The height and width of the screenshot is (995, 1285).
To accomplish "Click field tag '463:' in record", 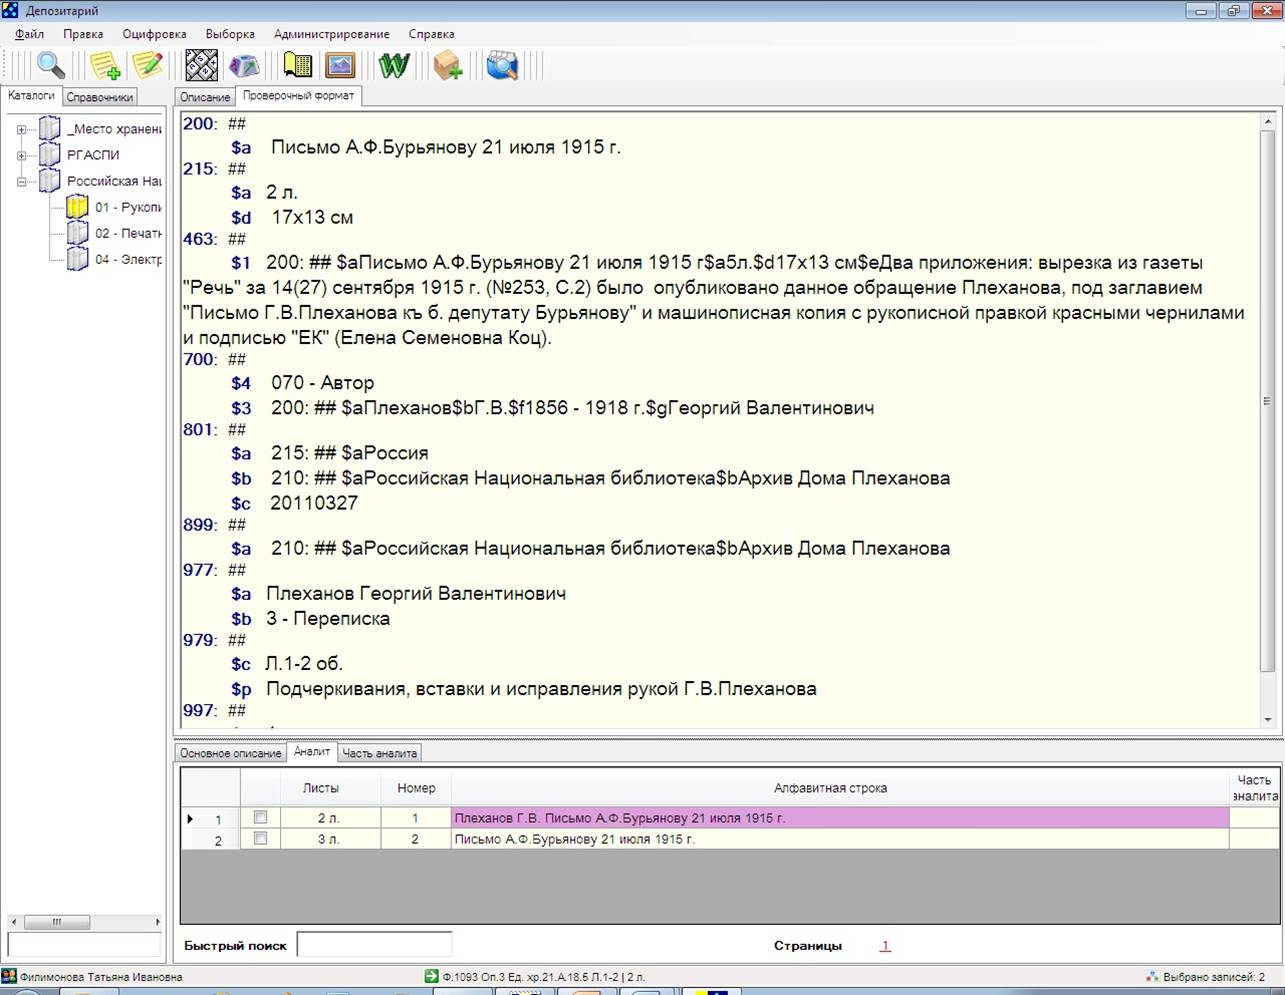I will click(200, 239).
